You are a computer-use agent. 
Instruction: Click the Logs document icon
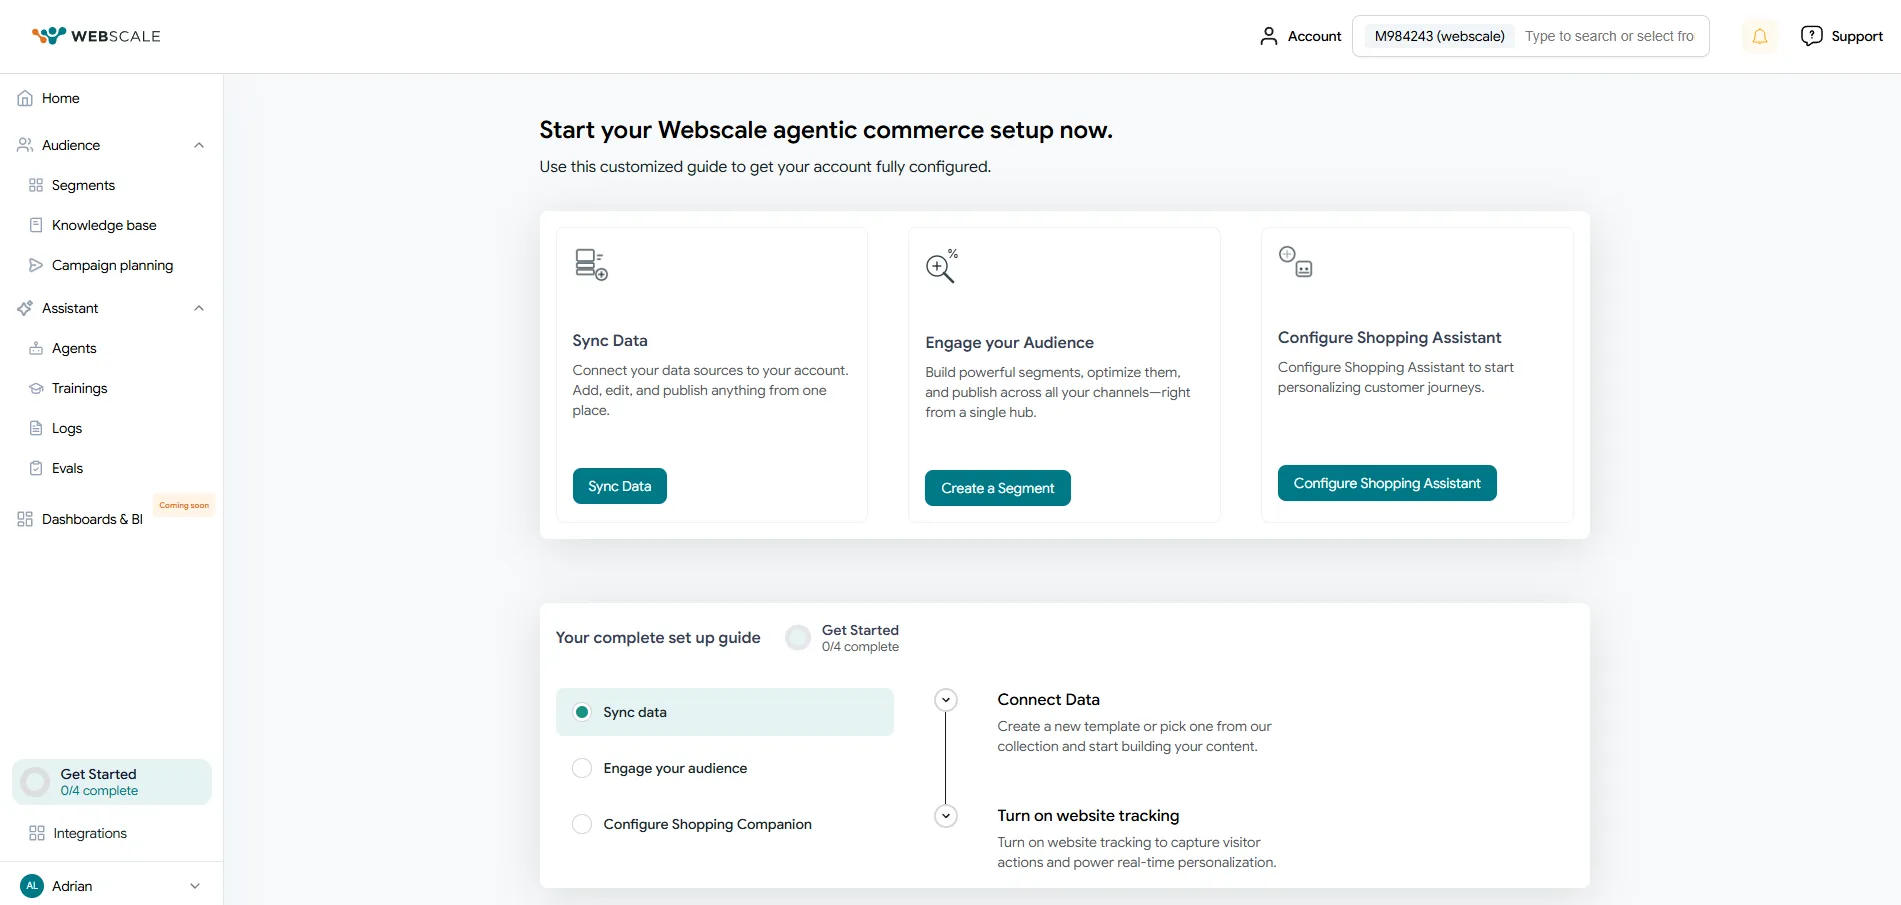point(36,428)
